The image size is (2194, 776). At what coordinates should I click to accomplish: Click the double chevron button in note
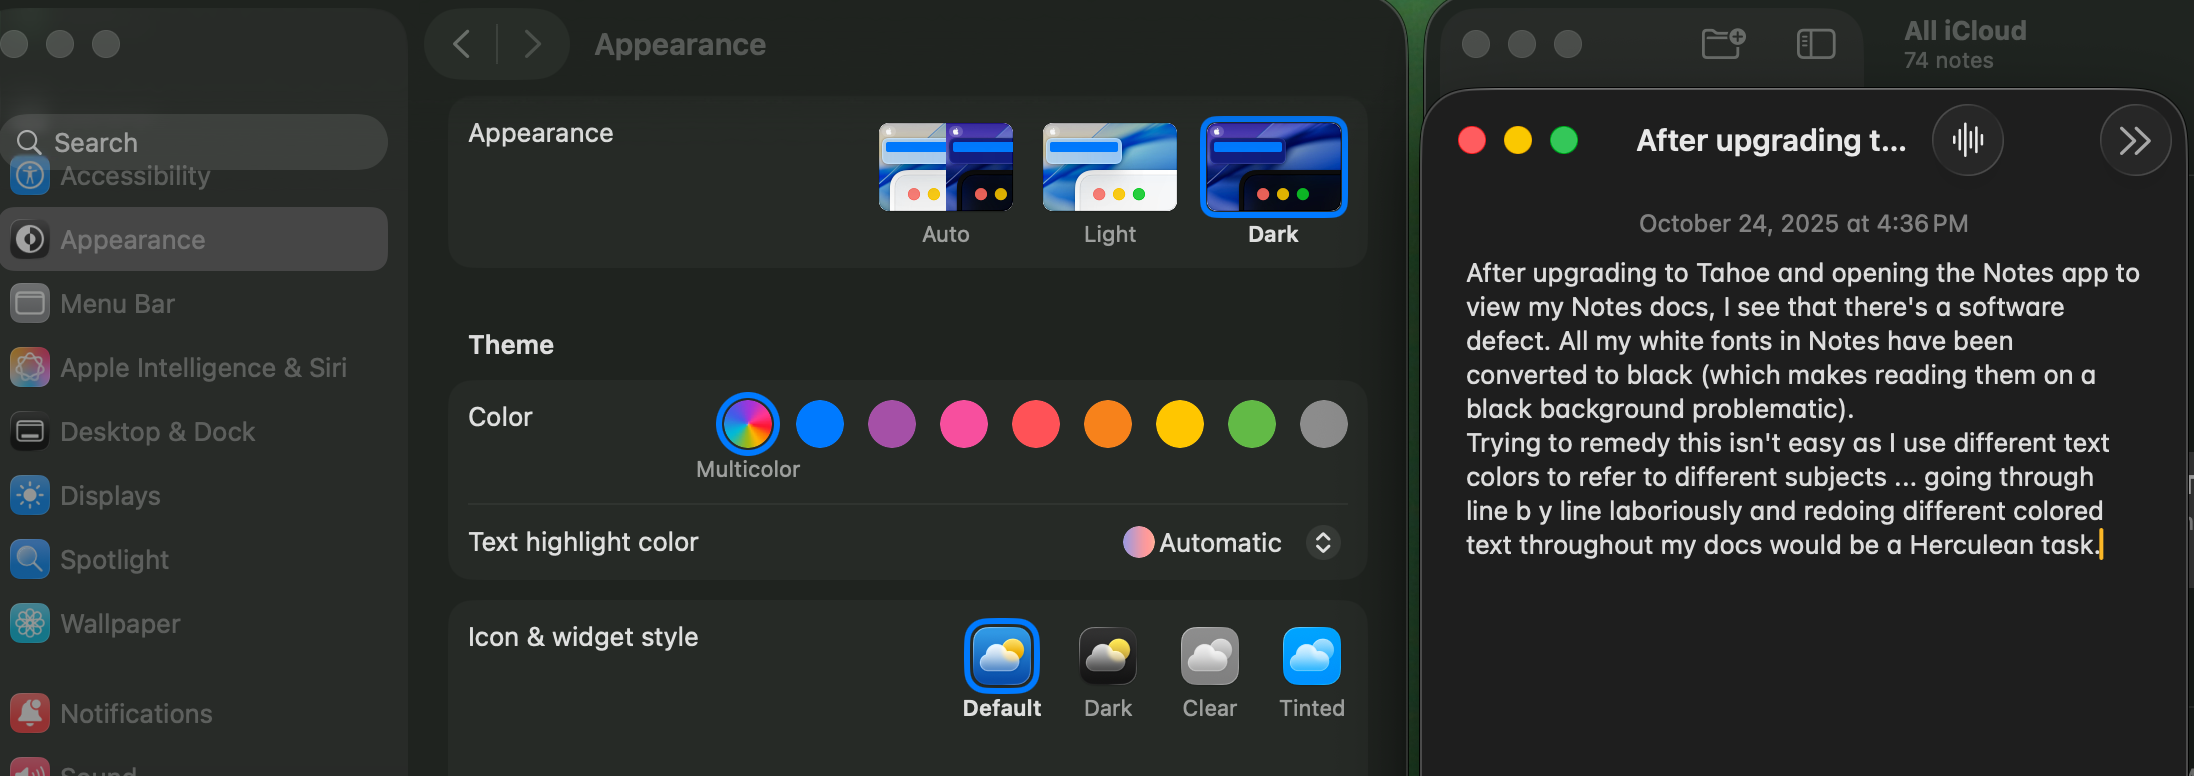pyautogui.click(x=2135, y=140)
